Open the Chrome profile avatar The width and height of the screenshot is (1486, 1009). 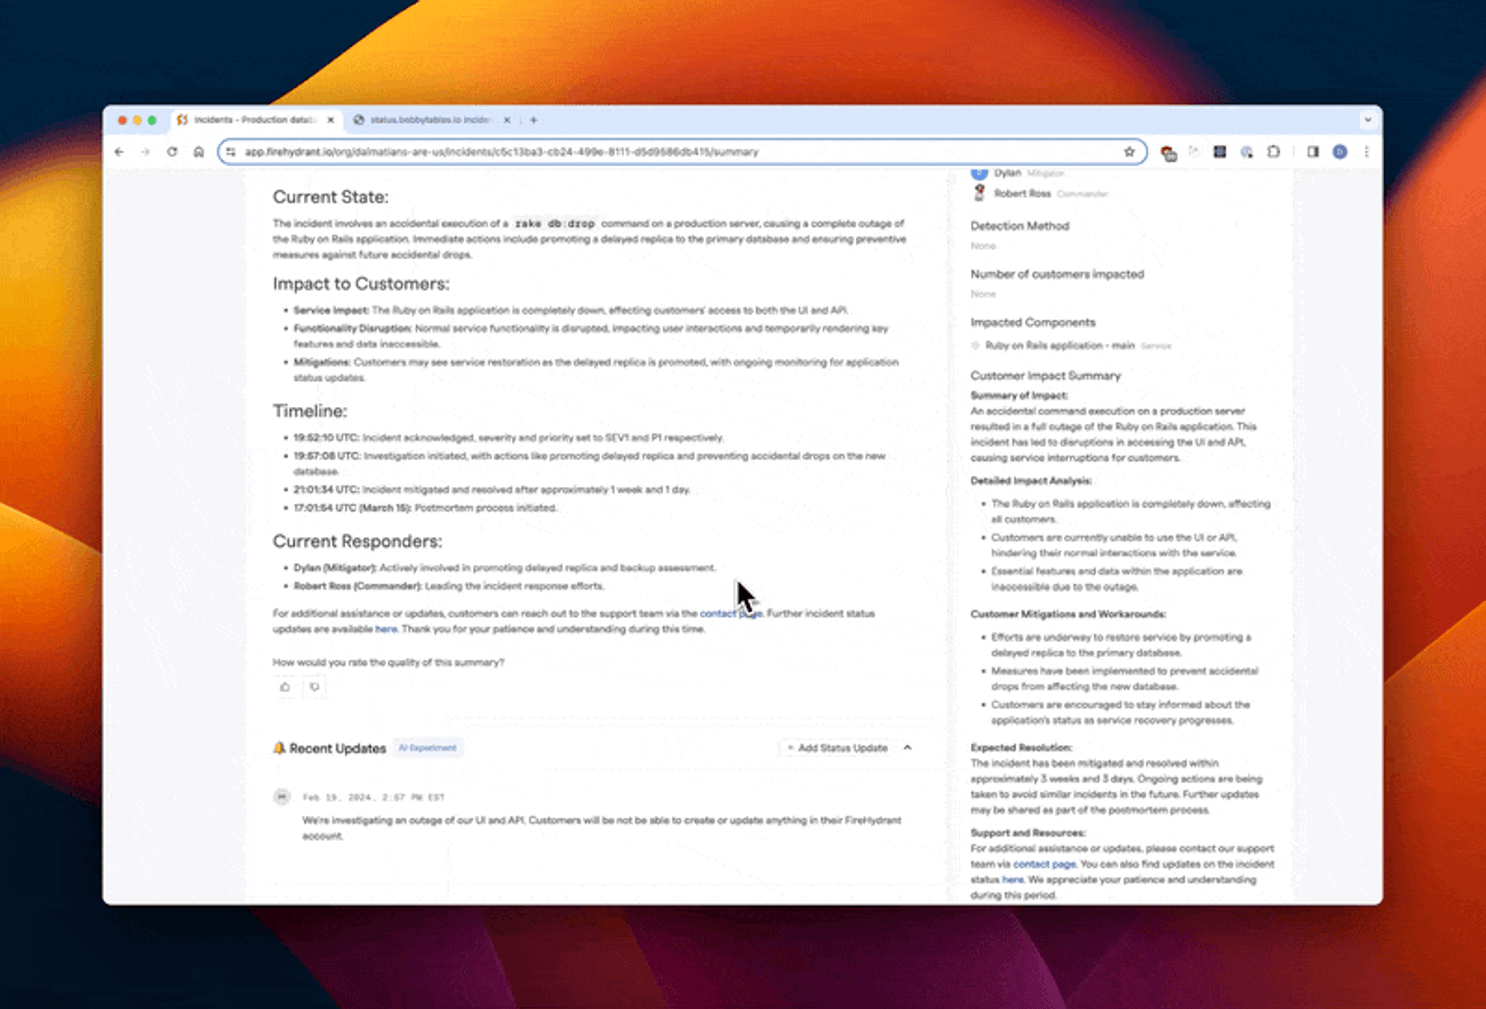(1340, 152)
